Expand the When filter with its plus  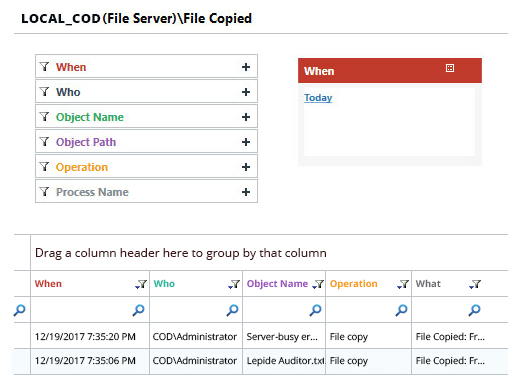(x=246, y=67)
